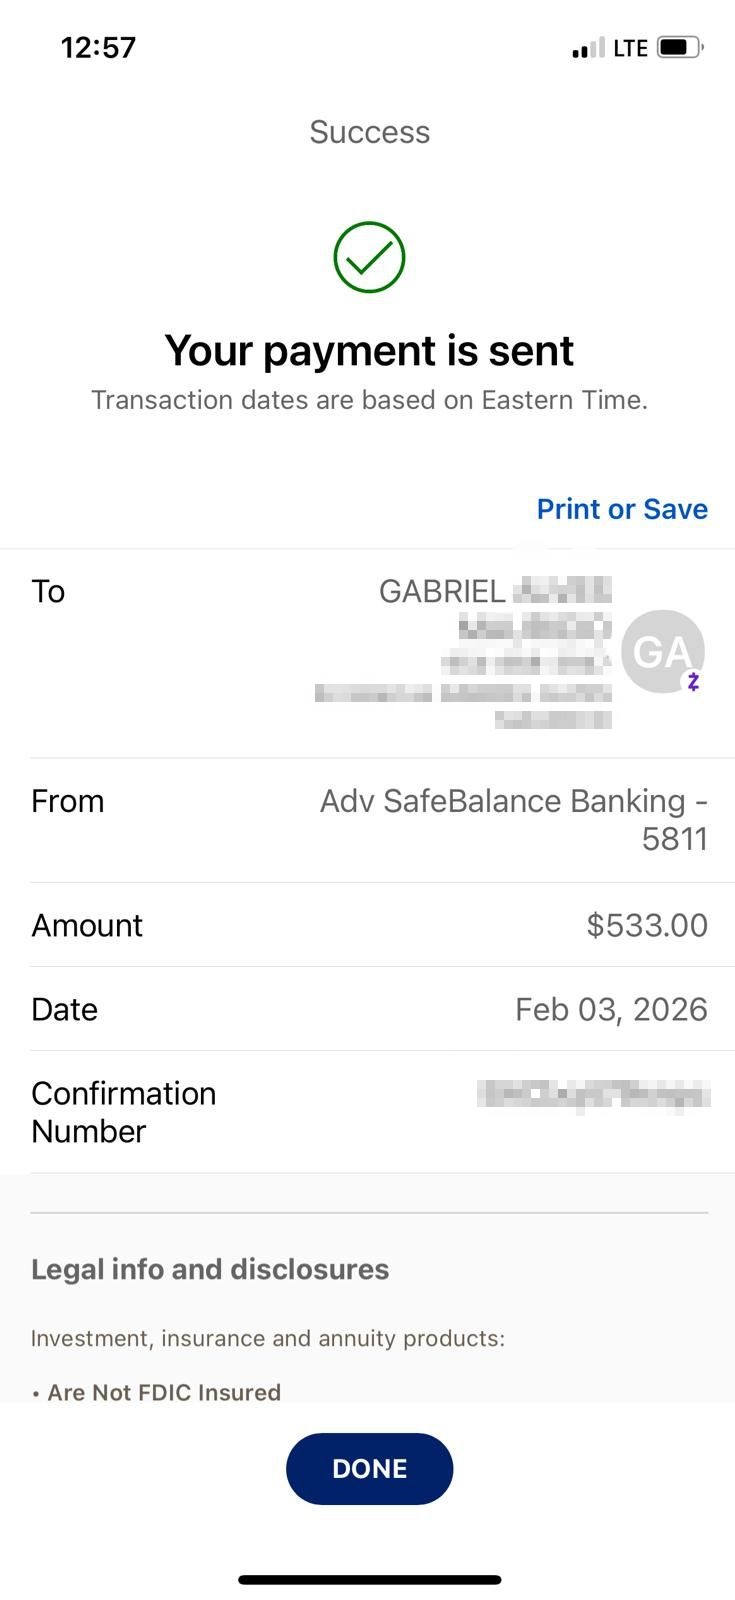Viewport: 735px width, 1600px height.
Task: Tap the green success checkmark icon
Action: (x=369, y=258)
